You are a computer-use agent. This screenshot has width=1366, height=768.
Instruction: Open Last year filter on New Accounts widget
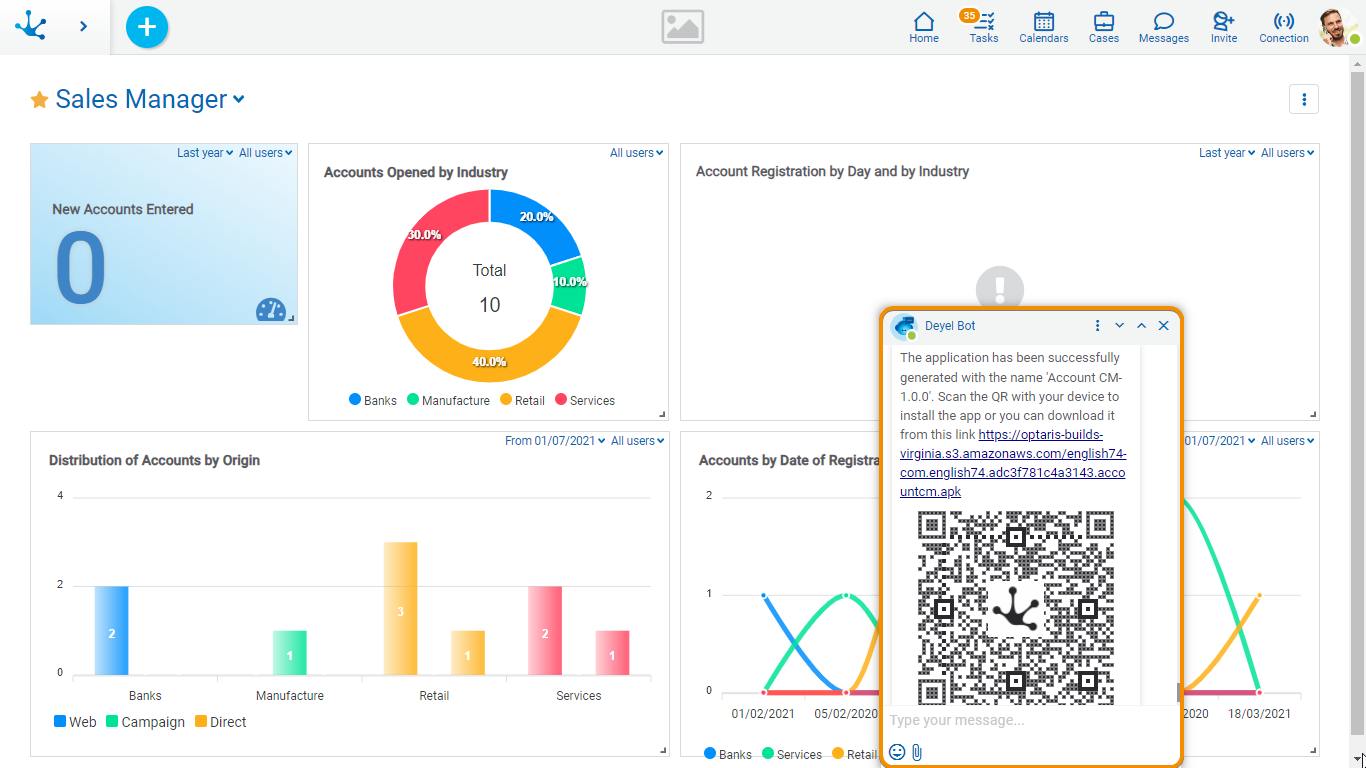204,153
